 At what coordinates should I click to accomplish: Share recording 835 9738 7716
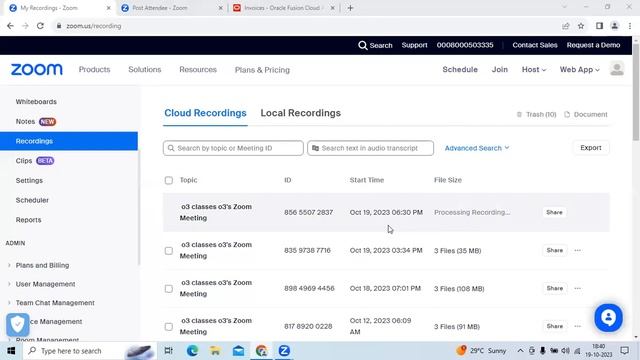554,250
